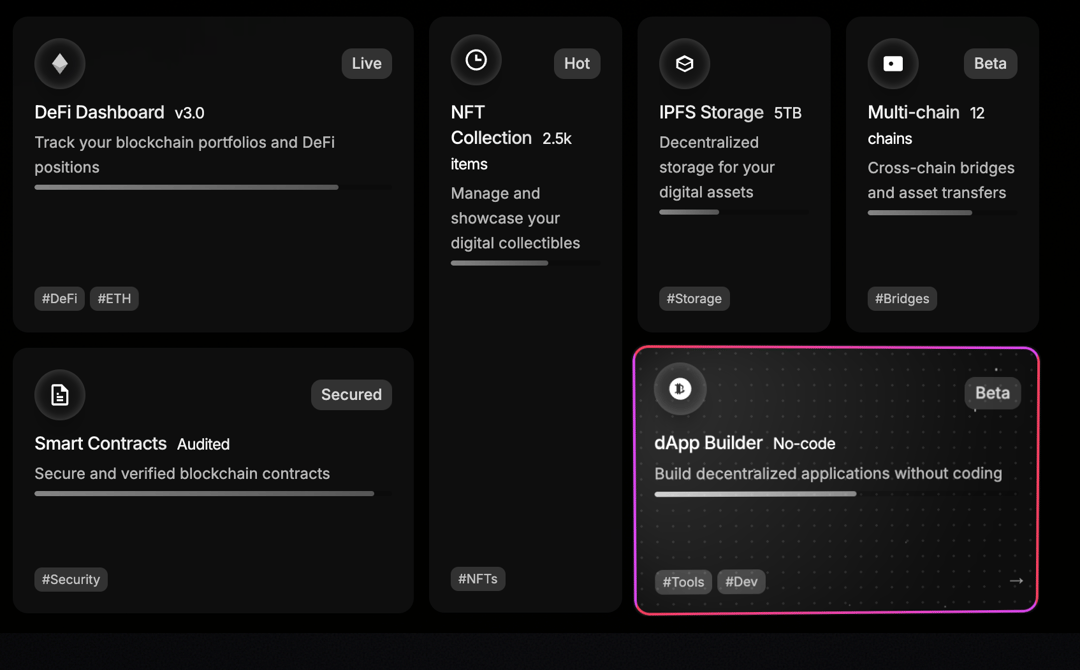Select the #Dev tag

pyautogui.click(x=741, y=582)
